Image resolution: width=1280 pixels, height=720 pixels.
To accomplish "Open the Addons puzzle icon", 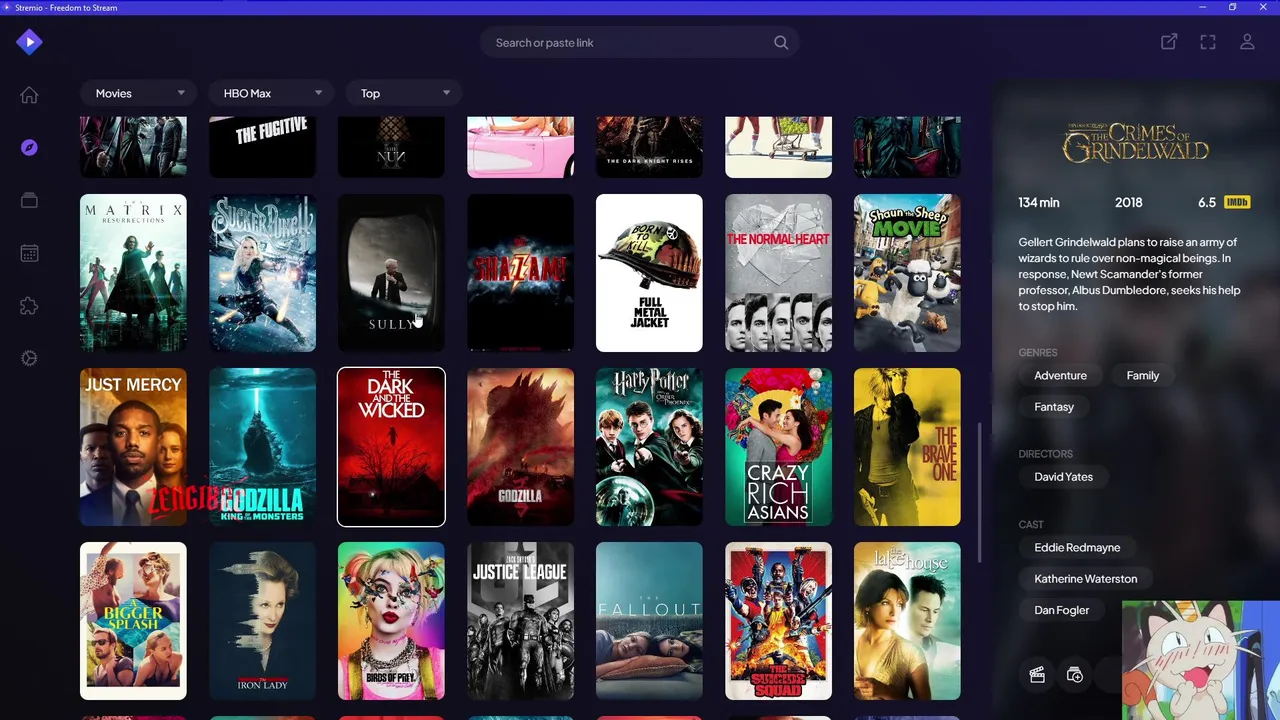I will pos(29,306).
